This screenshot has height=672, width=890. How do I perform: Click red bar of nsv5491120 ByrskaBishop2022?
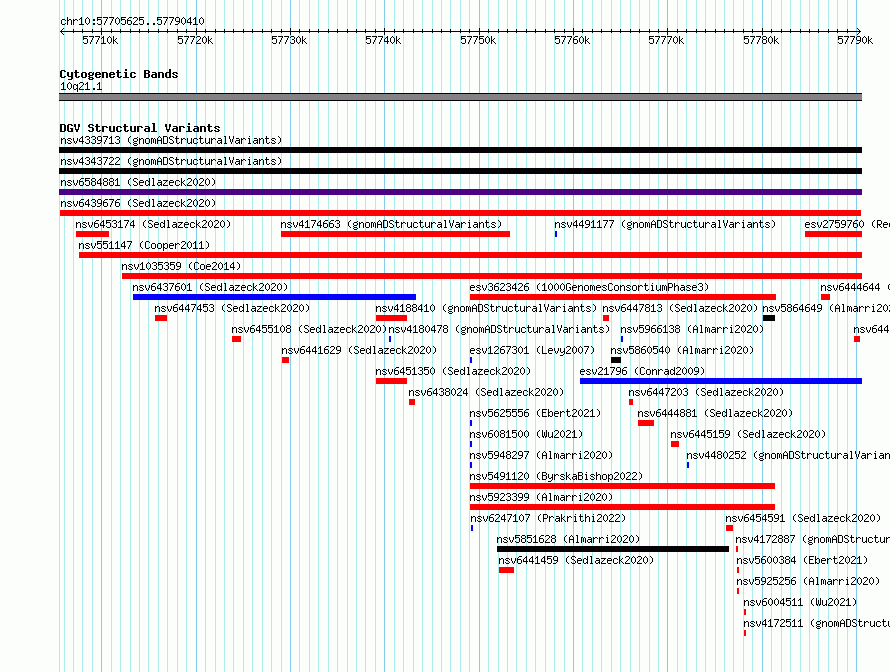coord(622,486)
